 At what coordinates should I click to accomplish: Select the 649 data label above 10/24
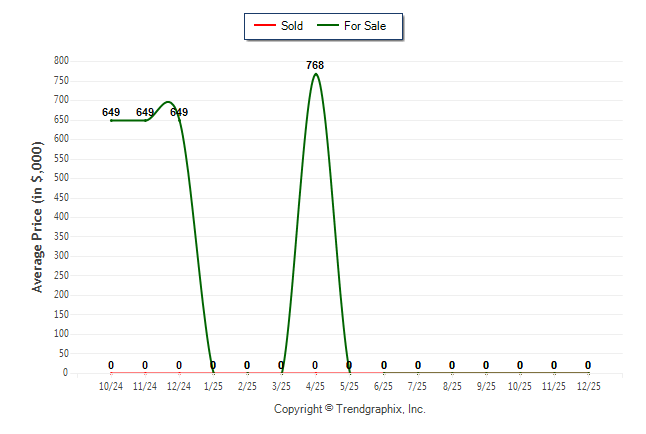pyautogui.click(x=111, y=113)
